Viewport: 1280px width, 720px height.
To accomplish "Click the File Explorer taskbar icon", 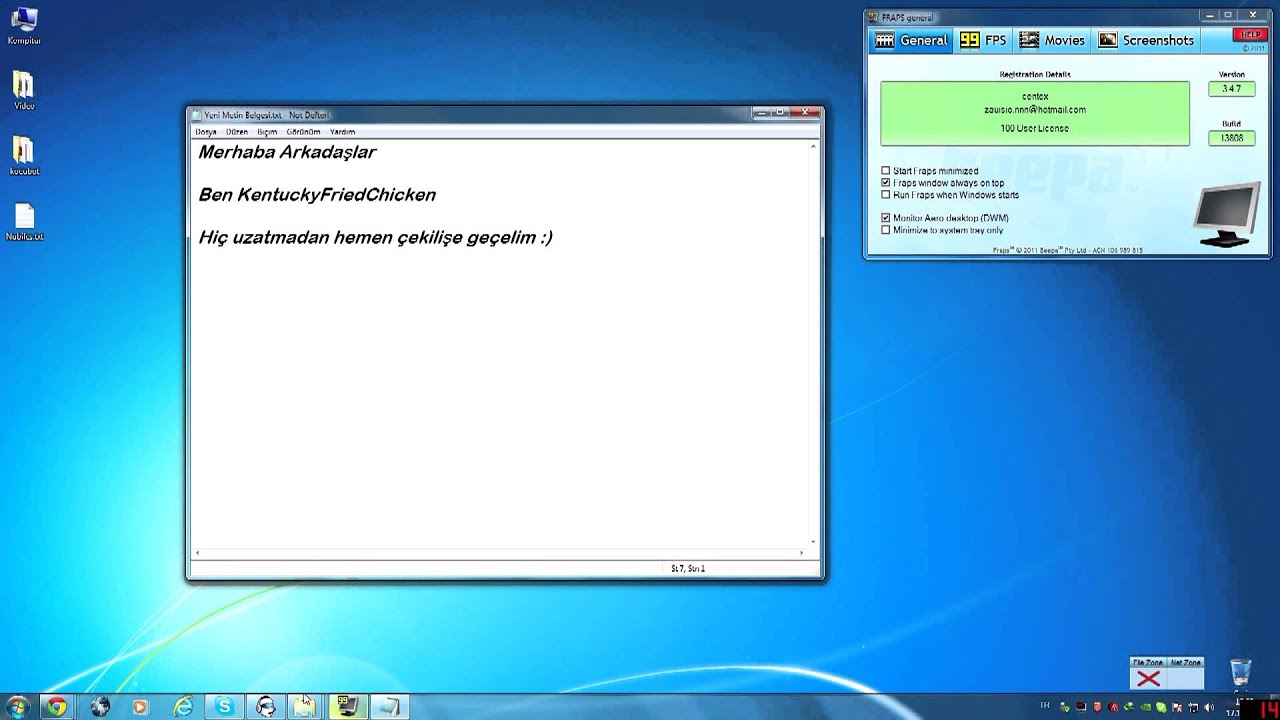I will pyautogui.click(x=305, y=707).
